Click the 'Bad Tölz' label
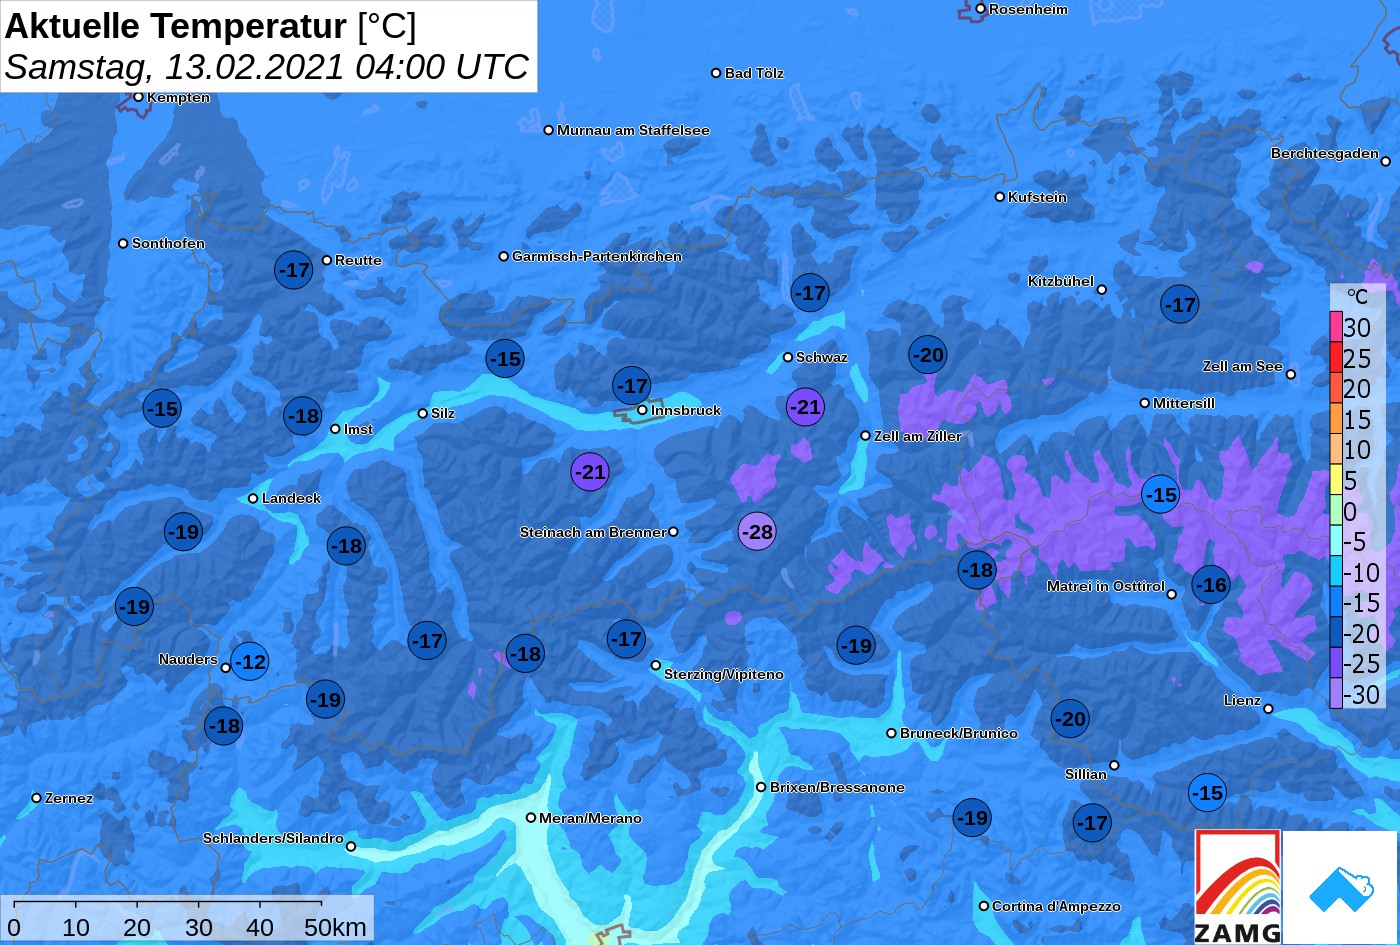This screenshot has height=945, width=1400. (754, 73)
